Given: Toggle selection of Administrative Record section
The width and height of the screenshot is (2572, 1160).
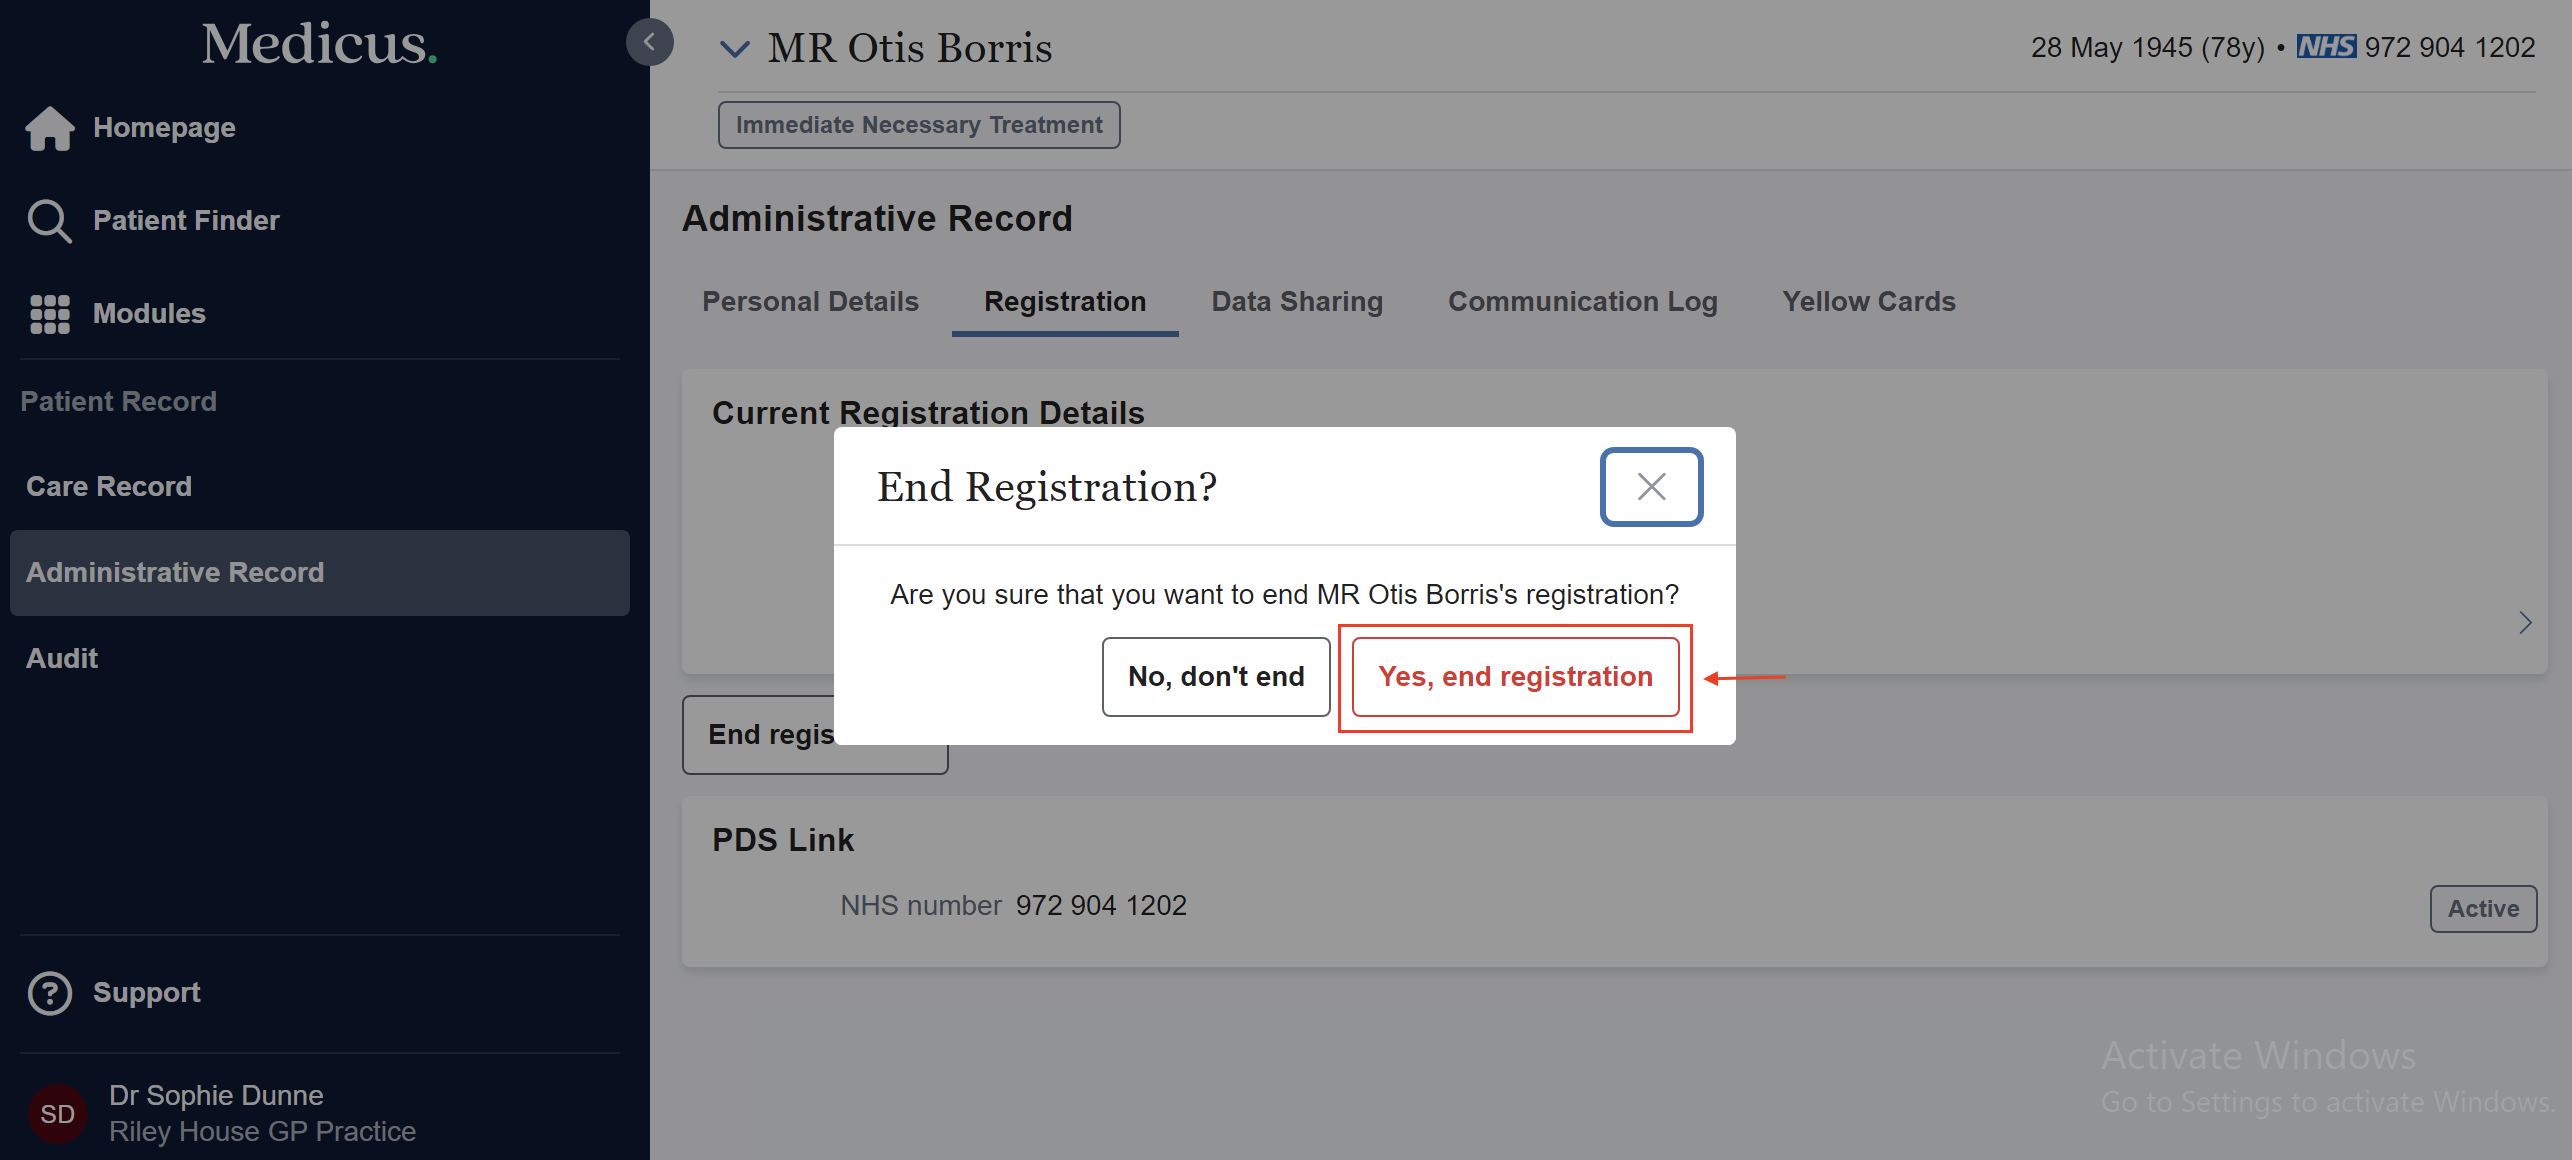Looking at the screenshot, I should [x=175, y=572].
